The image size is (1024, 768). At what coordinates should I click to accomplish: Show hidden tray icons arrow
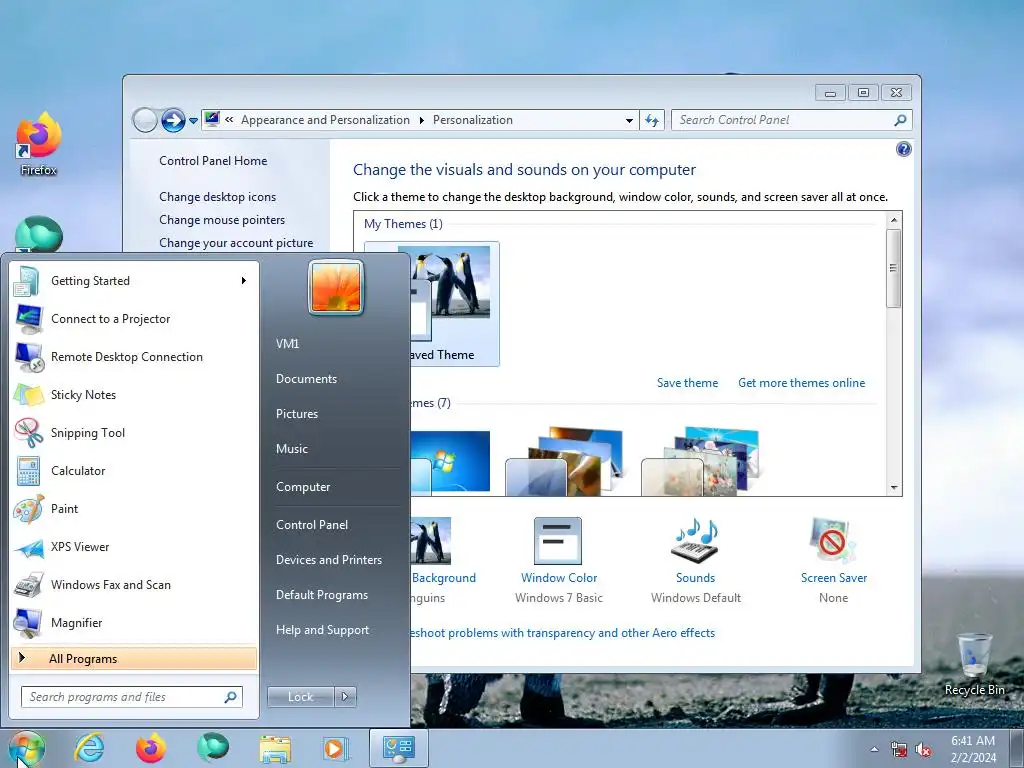(x=874, y=750)
